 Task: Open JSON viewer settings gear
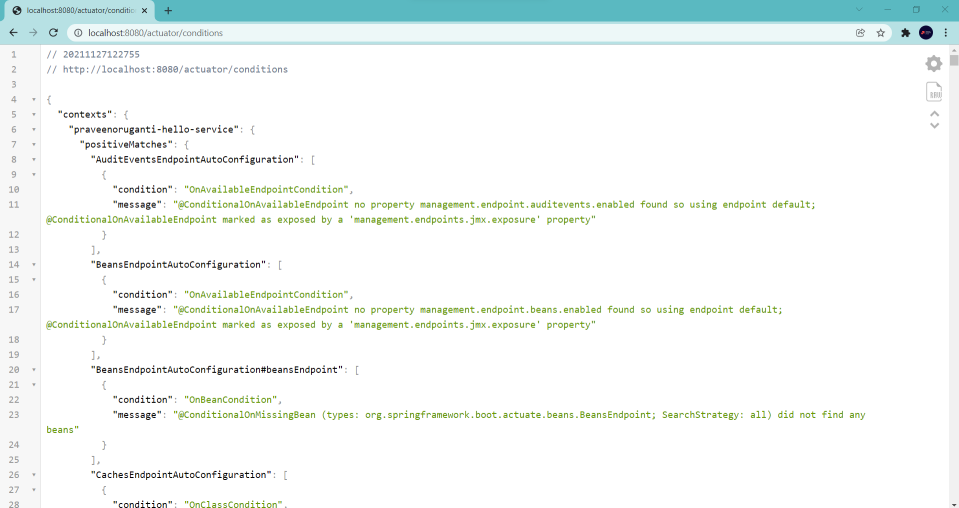(934, 64)
